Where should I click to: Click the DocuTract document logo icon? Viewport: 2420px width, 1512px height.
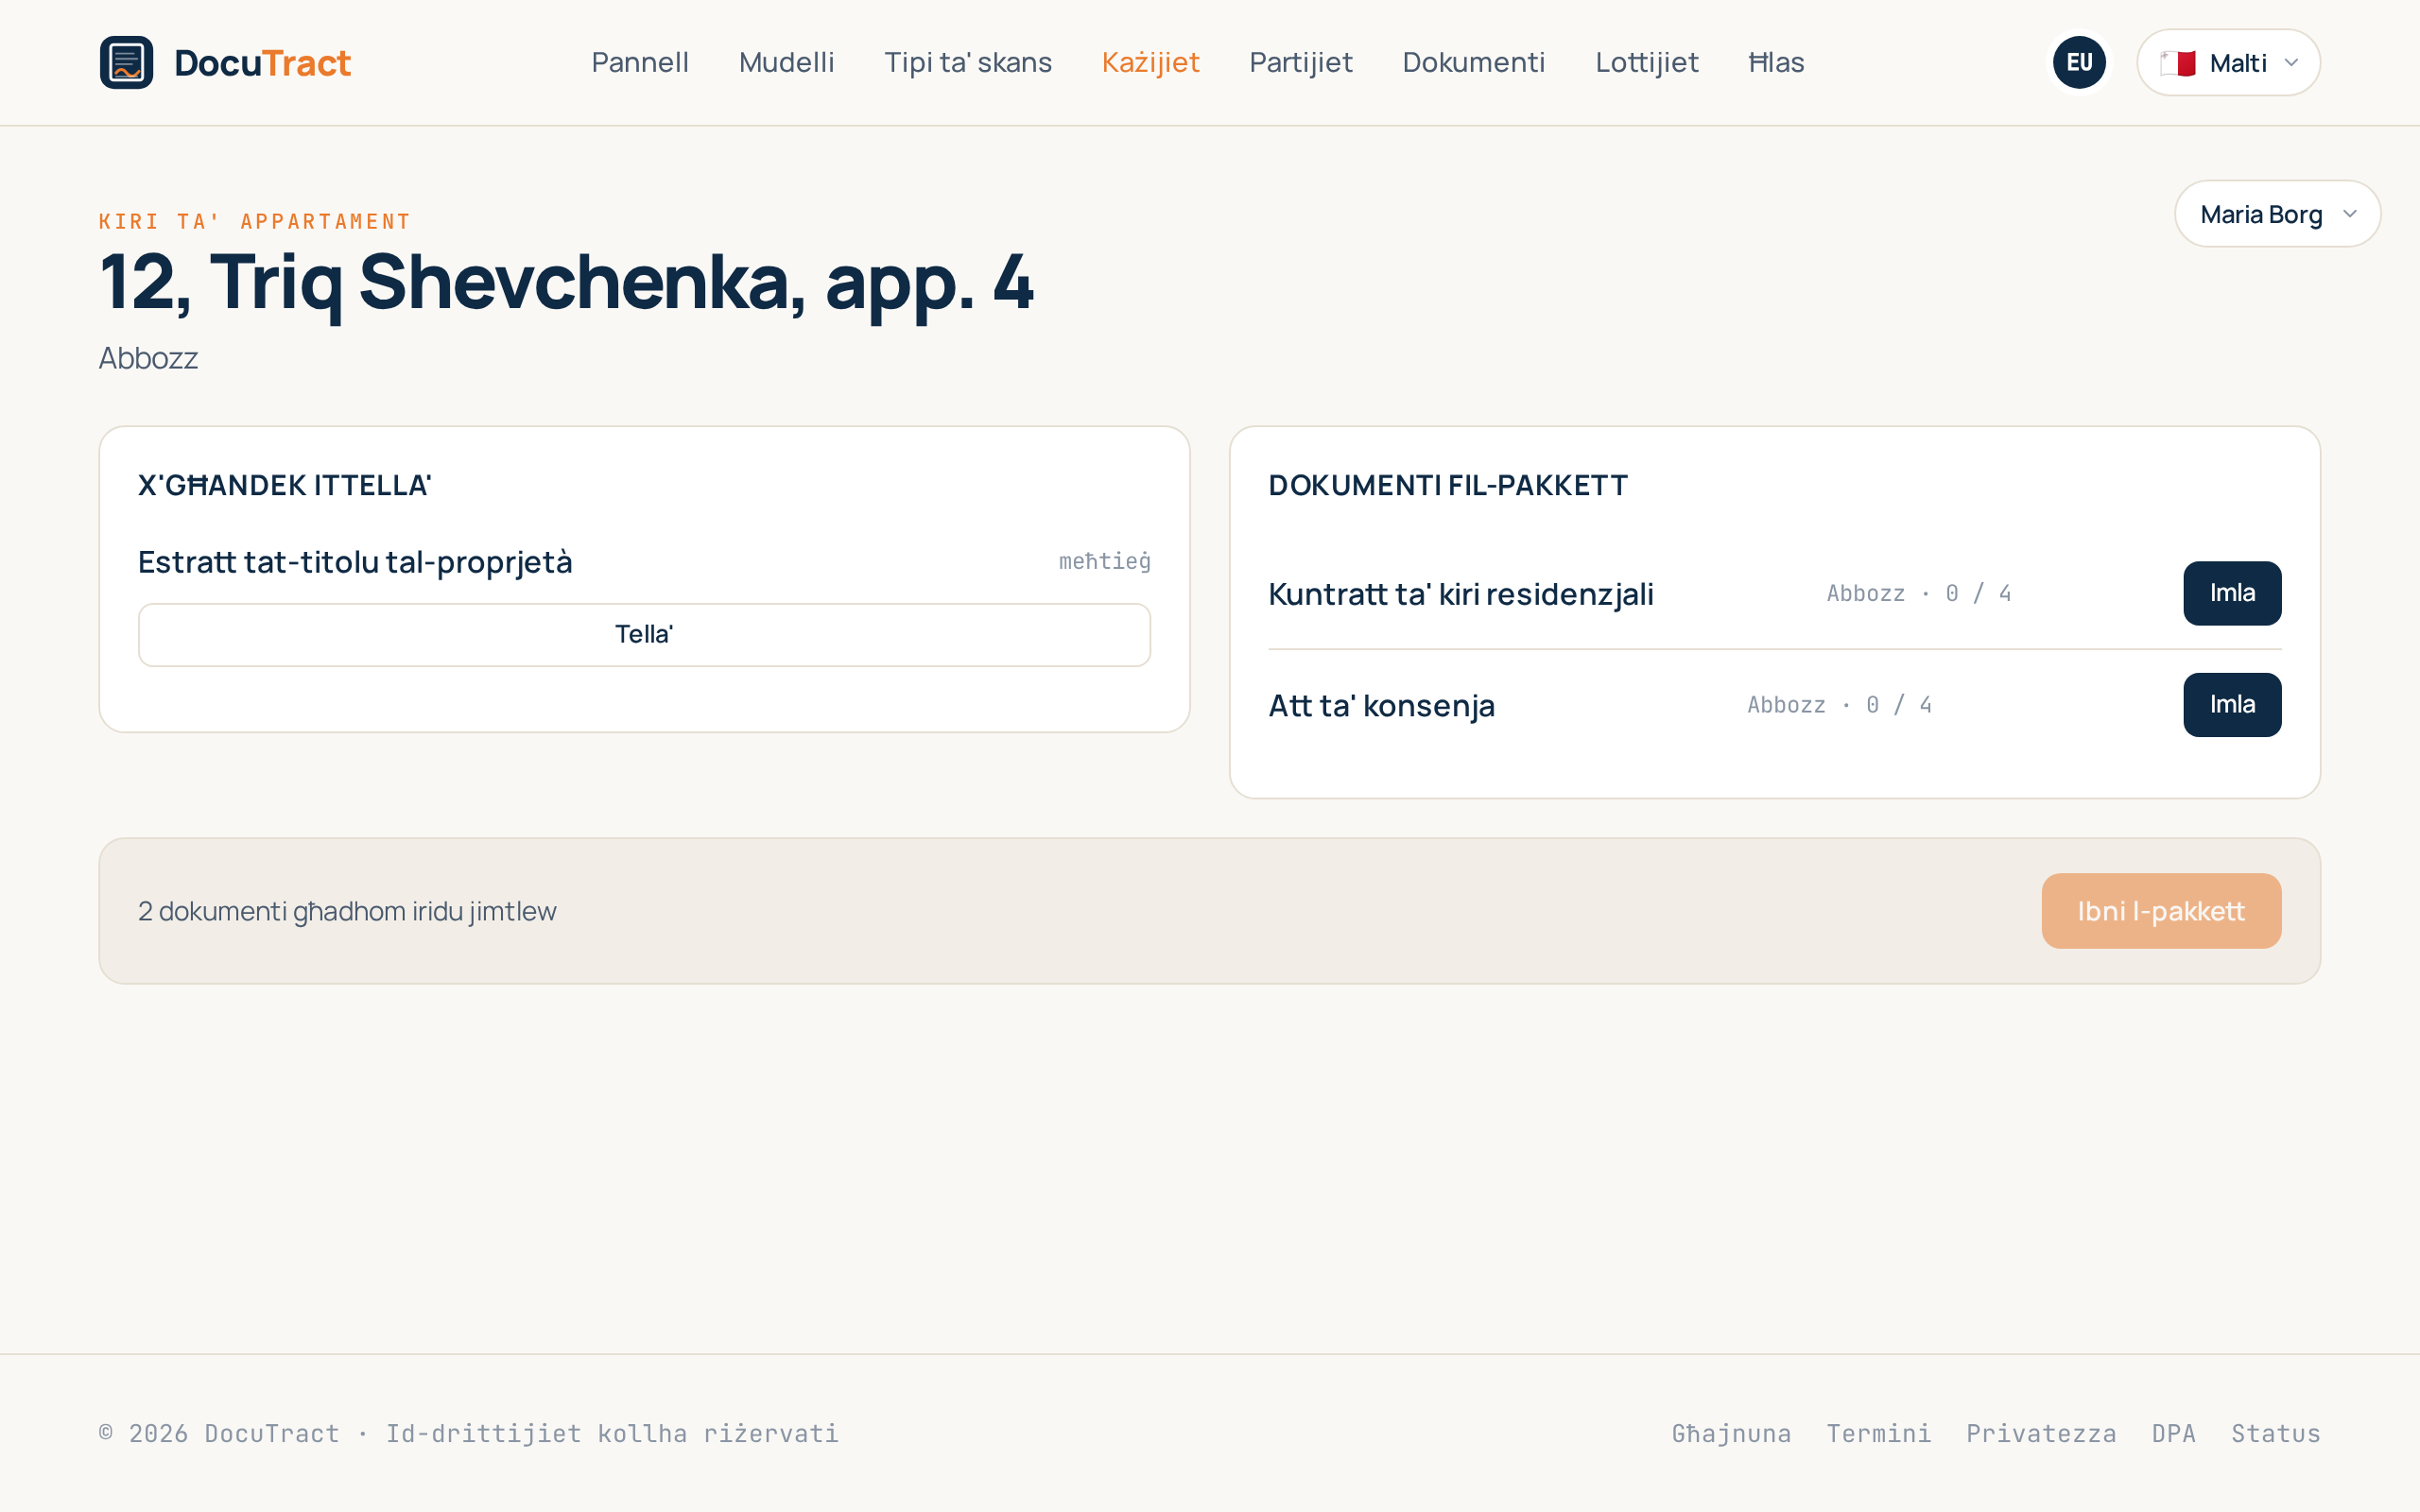coord(126,62)
